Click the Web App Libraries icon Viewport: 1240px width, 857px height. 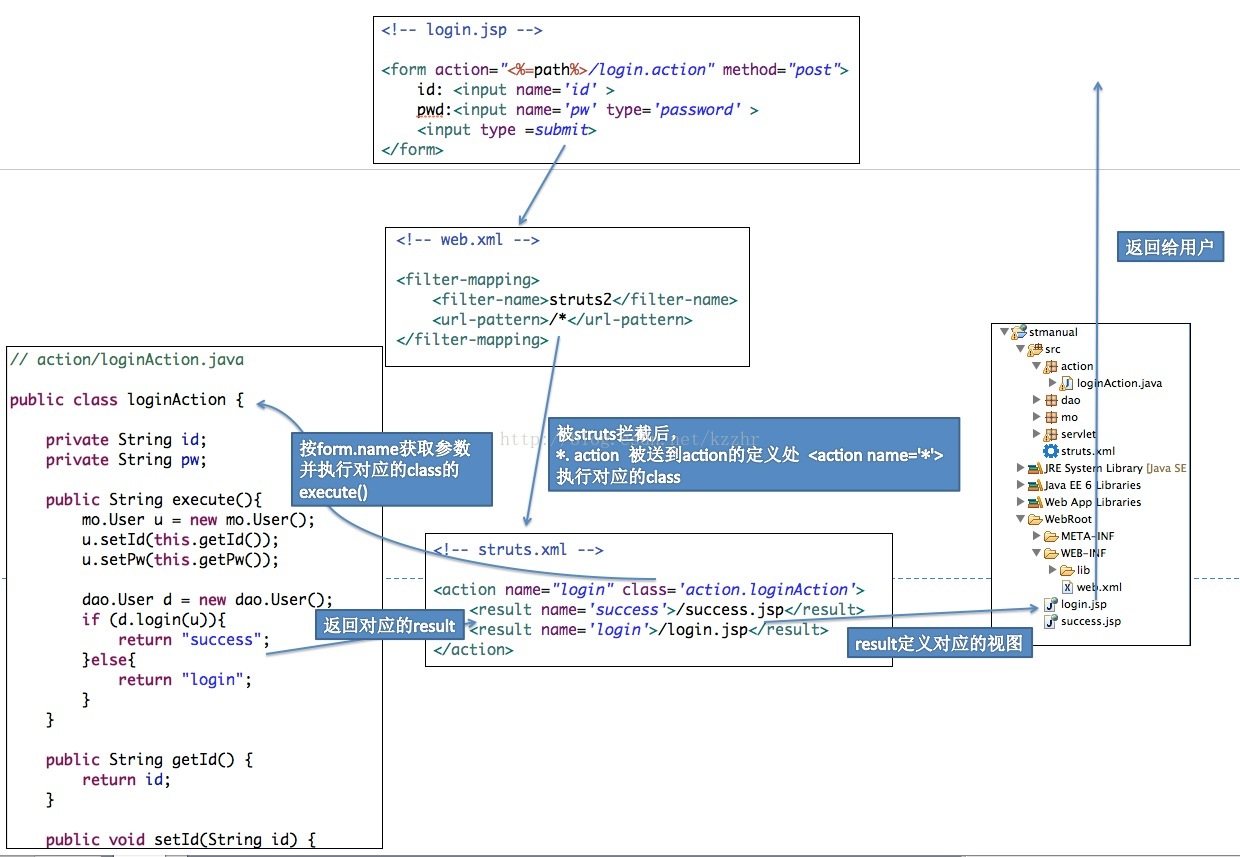pos(1035,502)
